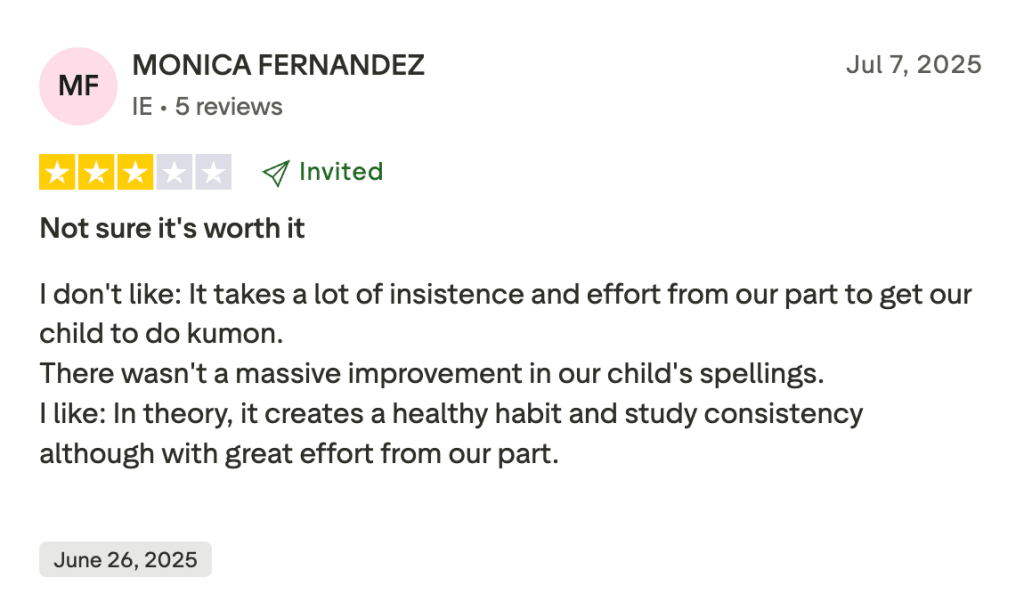Select the second rating star

pos(96,171)
